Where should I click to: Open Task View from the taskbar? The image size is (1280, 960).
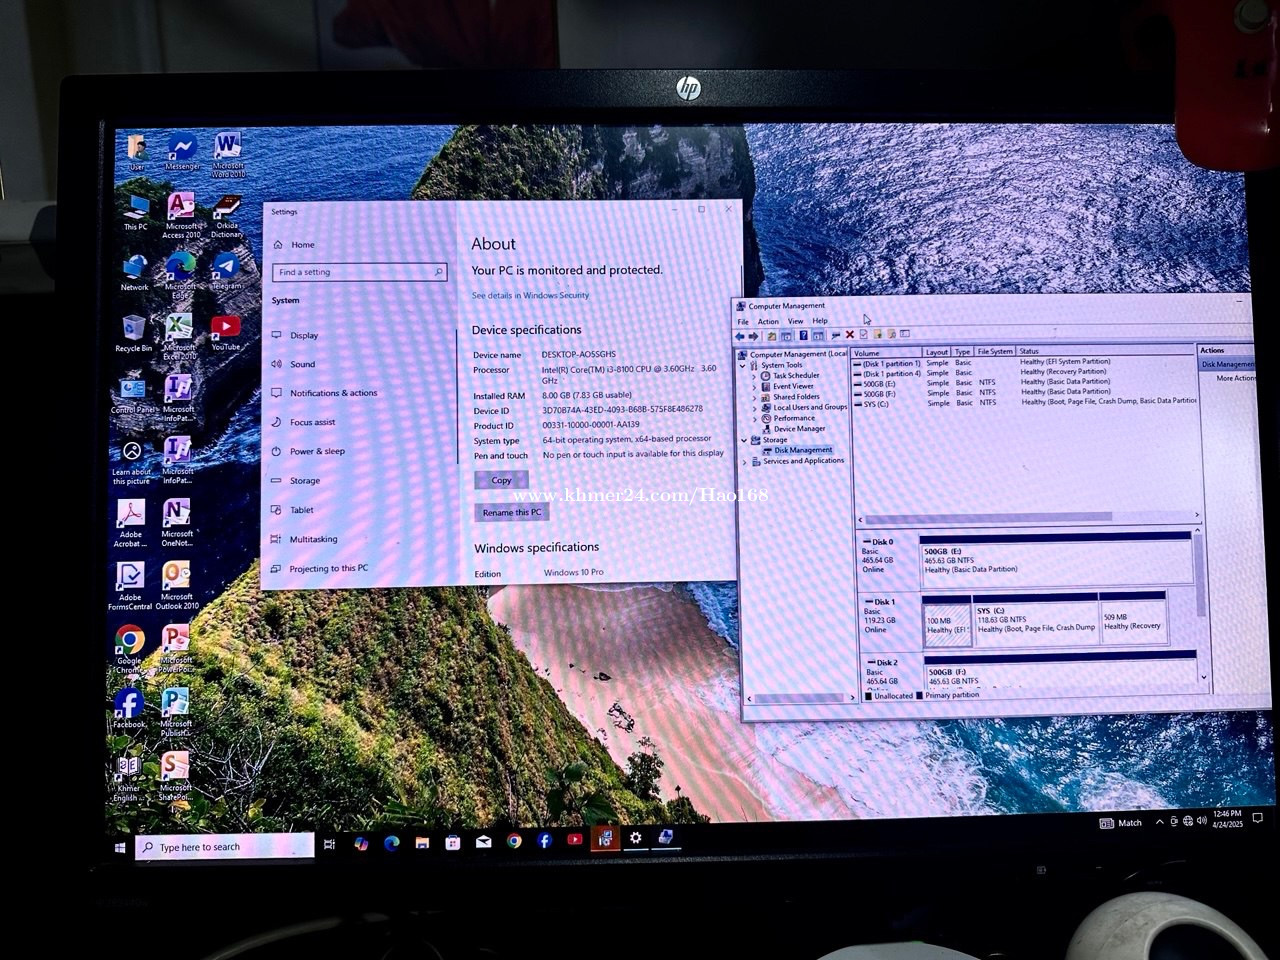(x=329, y=844)
